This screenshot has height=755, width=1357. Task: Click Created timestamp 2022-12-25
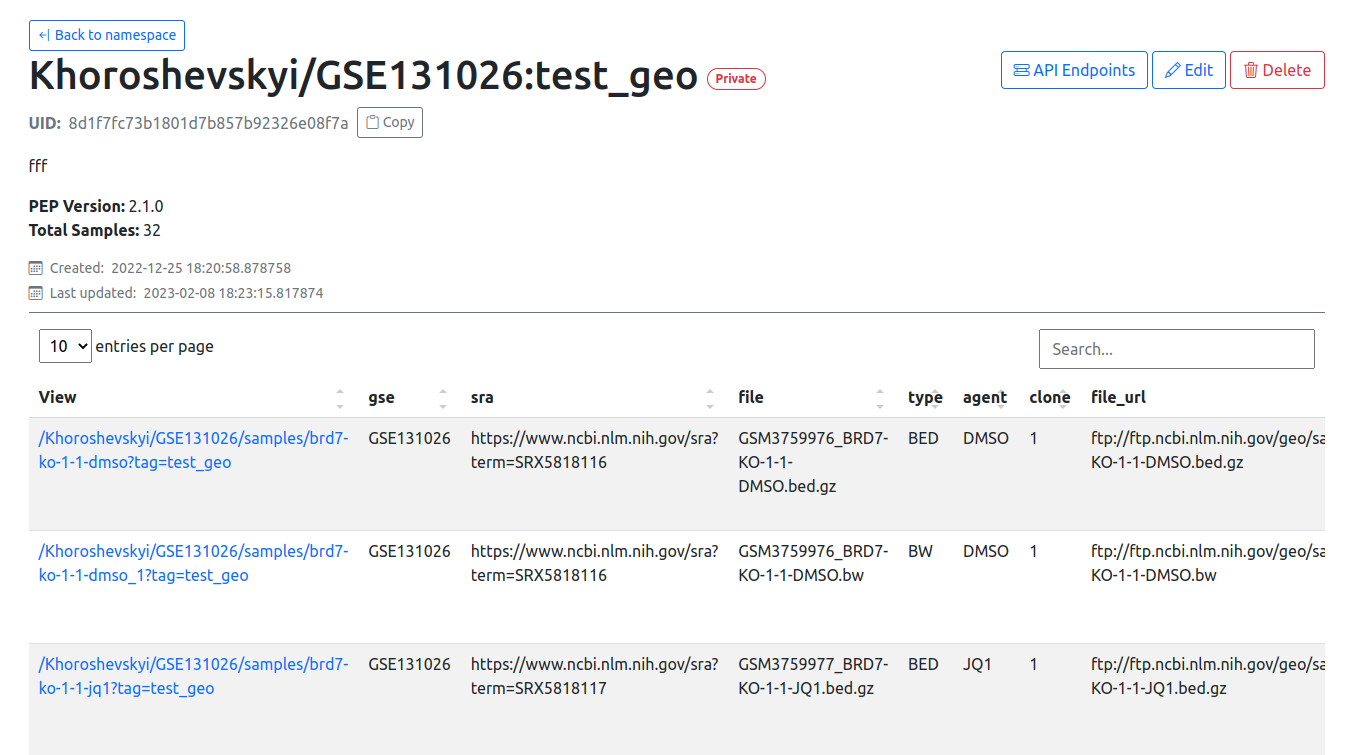click(201, 268)
